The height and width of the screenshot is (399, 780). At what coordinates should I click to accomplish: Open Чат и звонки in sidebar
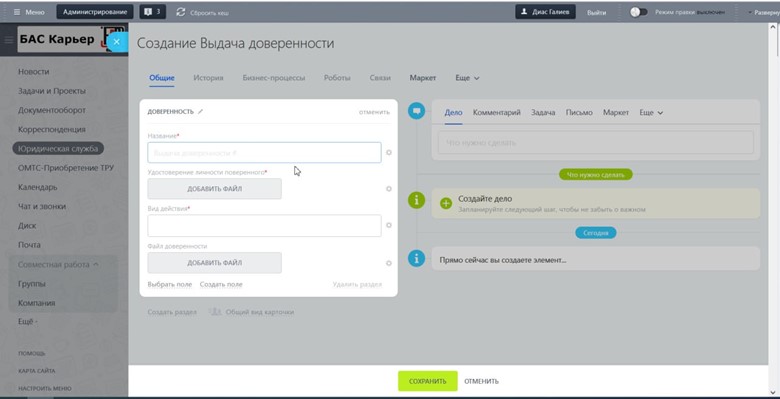click(42, 206)
